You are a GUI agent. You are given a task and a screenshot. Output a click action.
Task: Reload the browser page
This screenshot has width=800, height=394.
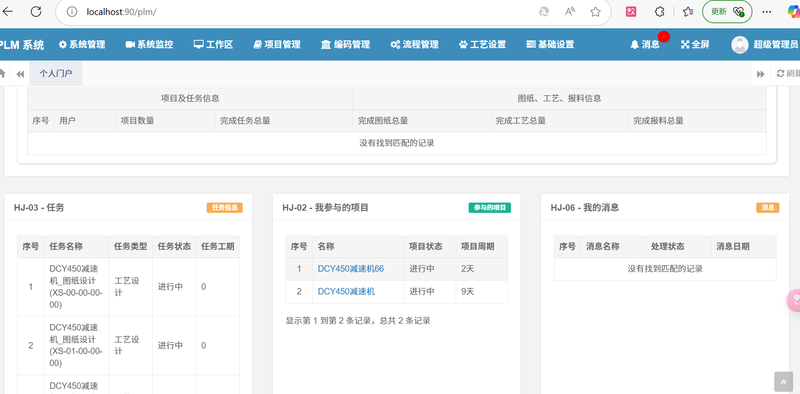pyautogui.click(x=36, y=12)
